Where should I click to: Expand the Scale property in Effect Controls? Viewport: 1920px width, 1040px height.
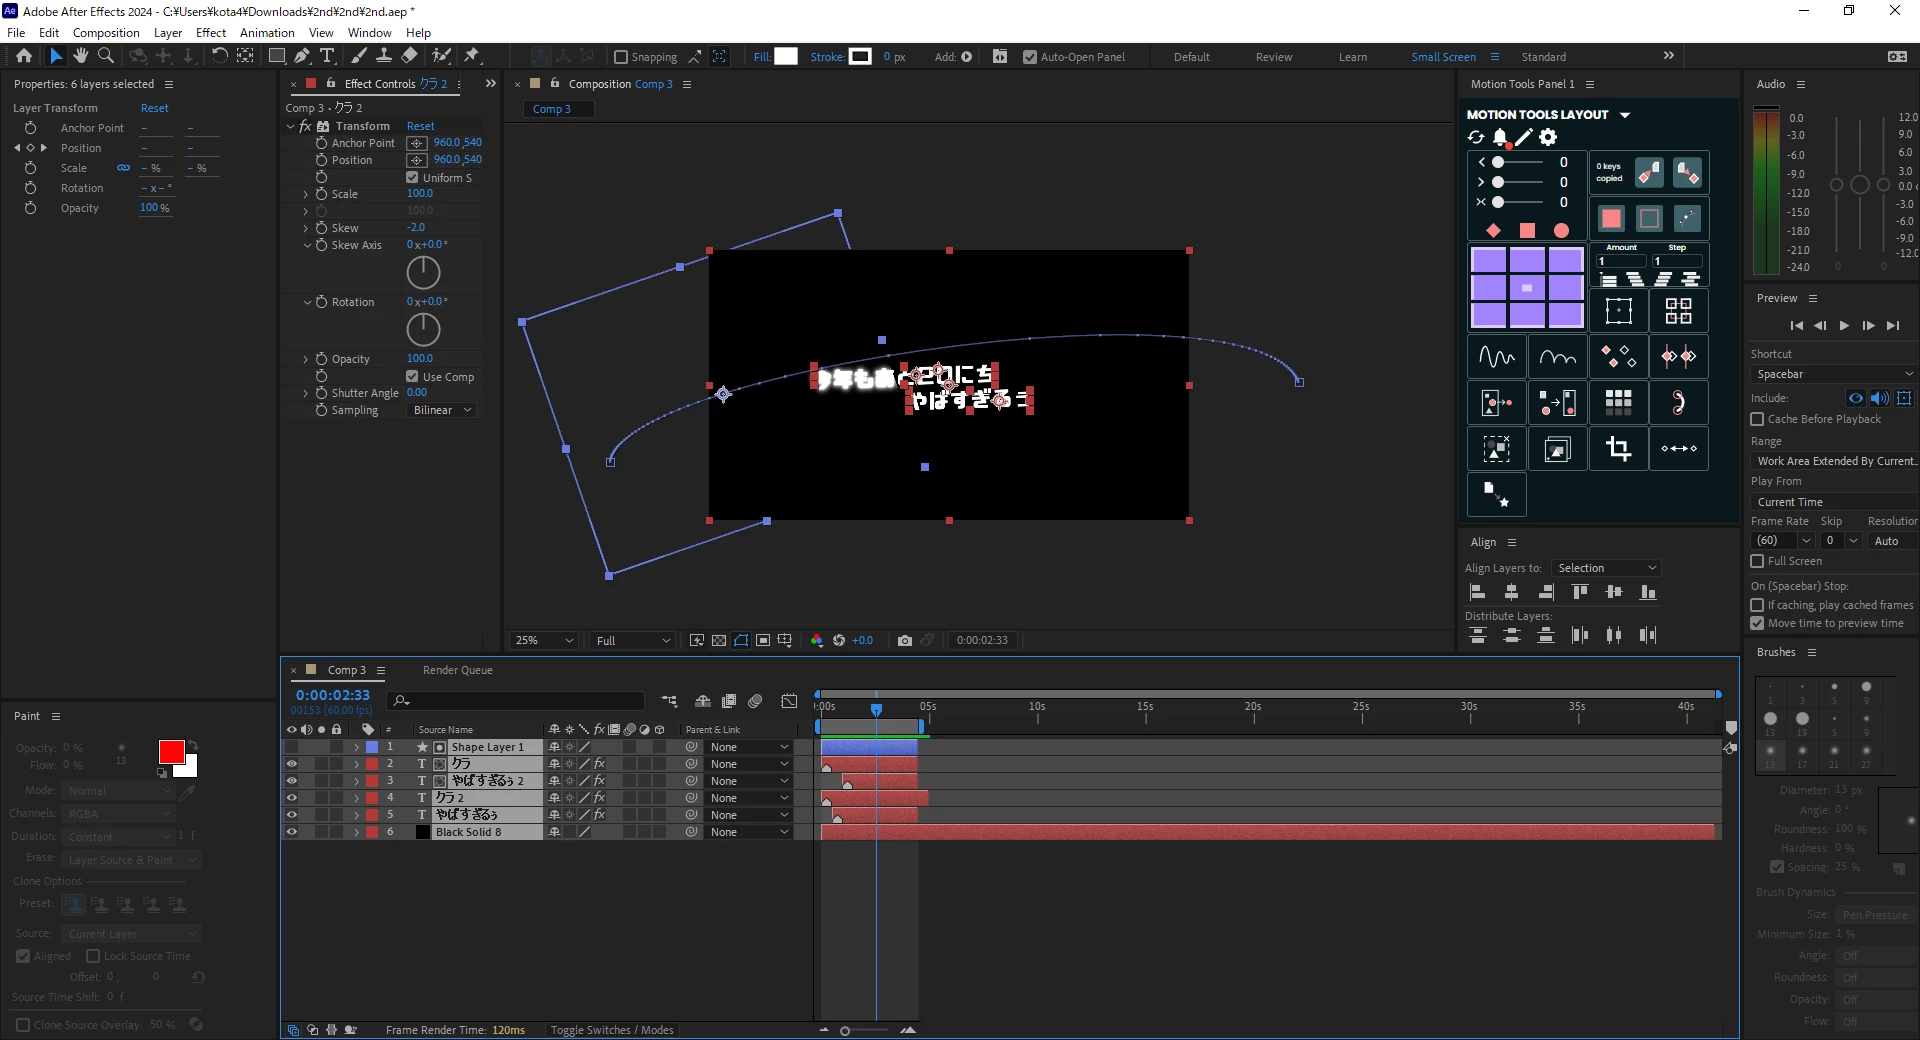pos(306,194)
